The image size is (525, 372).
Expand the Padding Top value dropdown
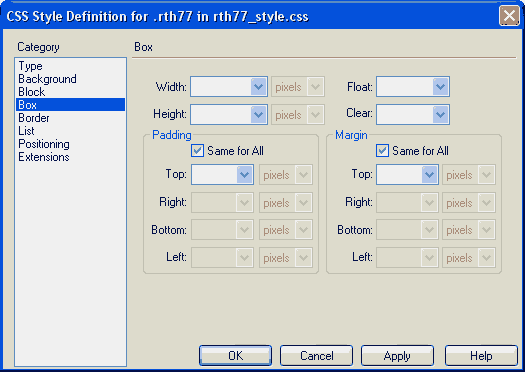[x=244, y=174]
